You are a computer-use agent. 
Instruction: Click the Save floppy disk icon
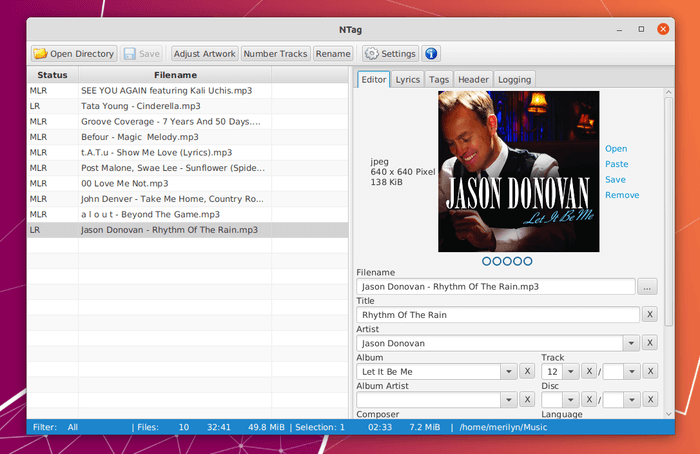coord(129,54)
